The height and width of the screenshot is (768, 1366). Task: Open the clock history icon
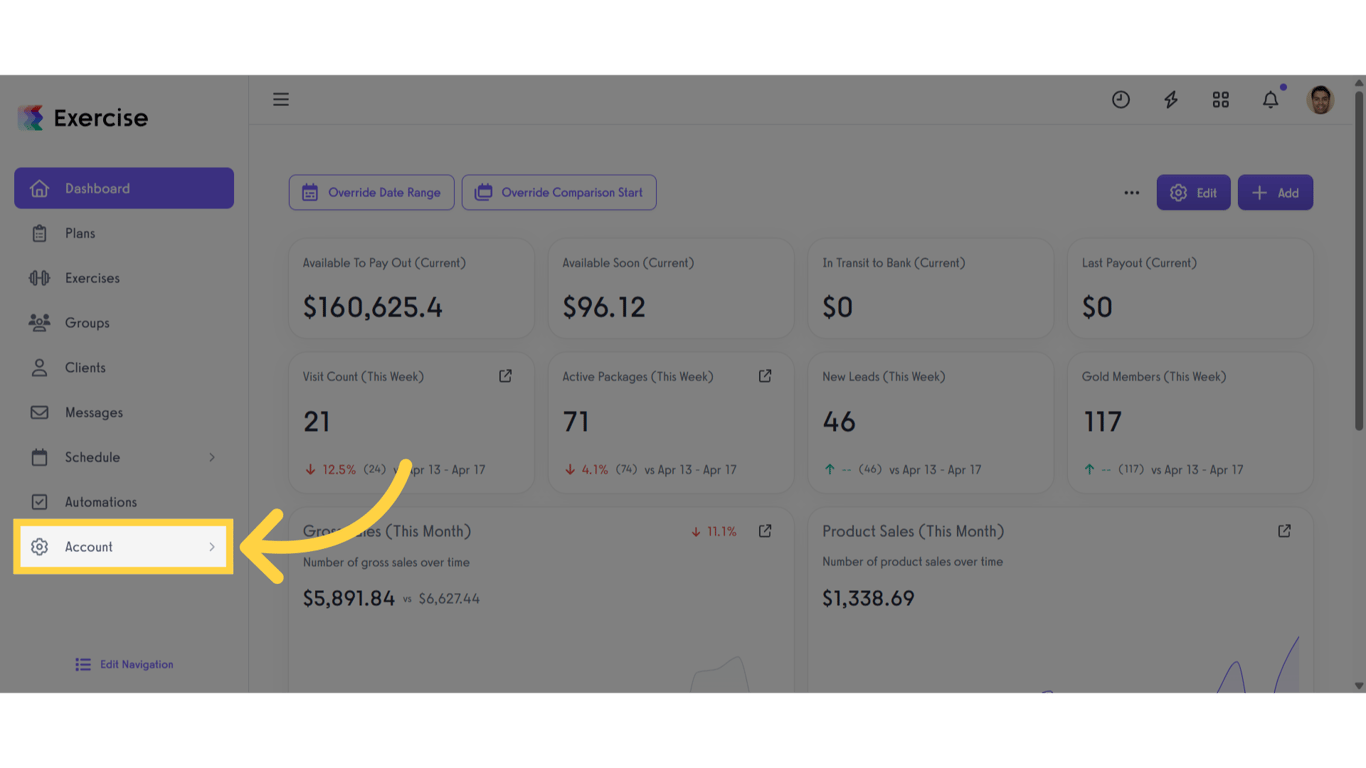click(x=1121, y=99)
